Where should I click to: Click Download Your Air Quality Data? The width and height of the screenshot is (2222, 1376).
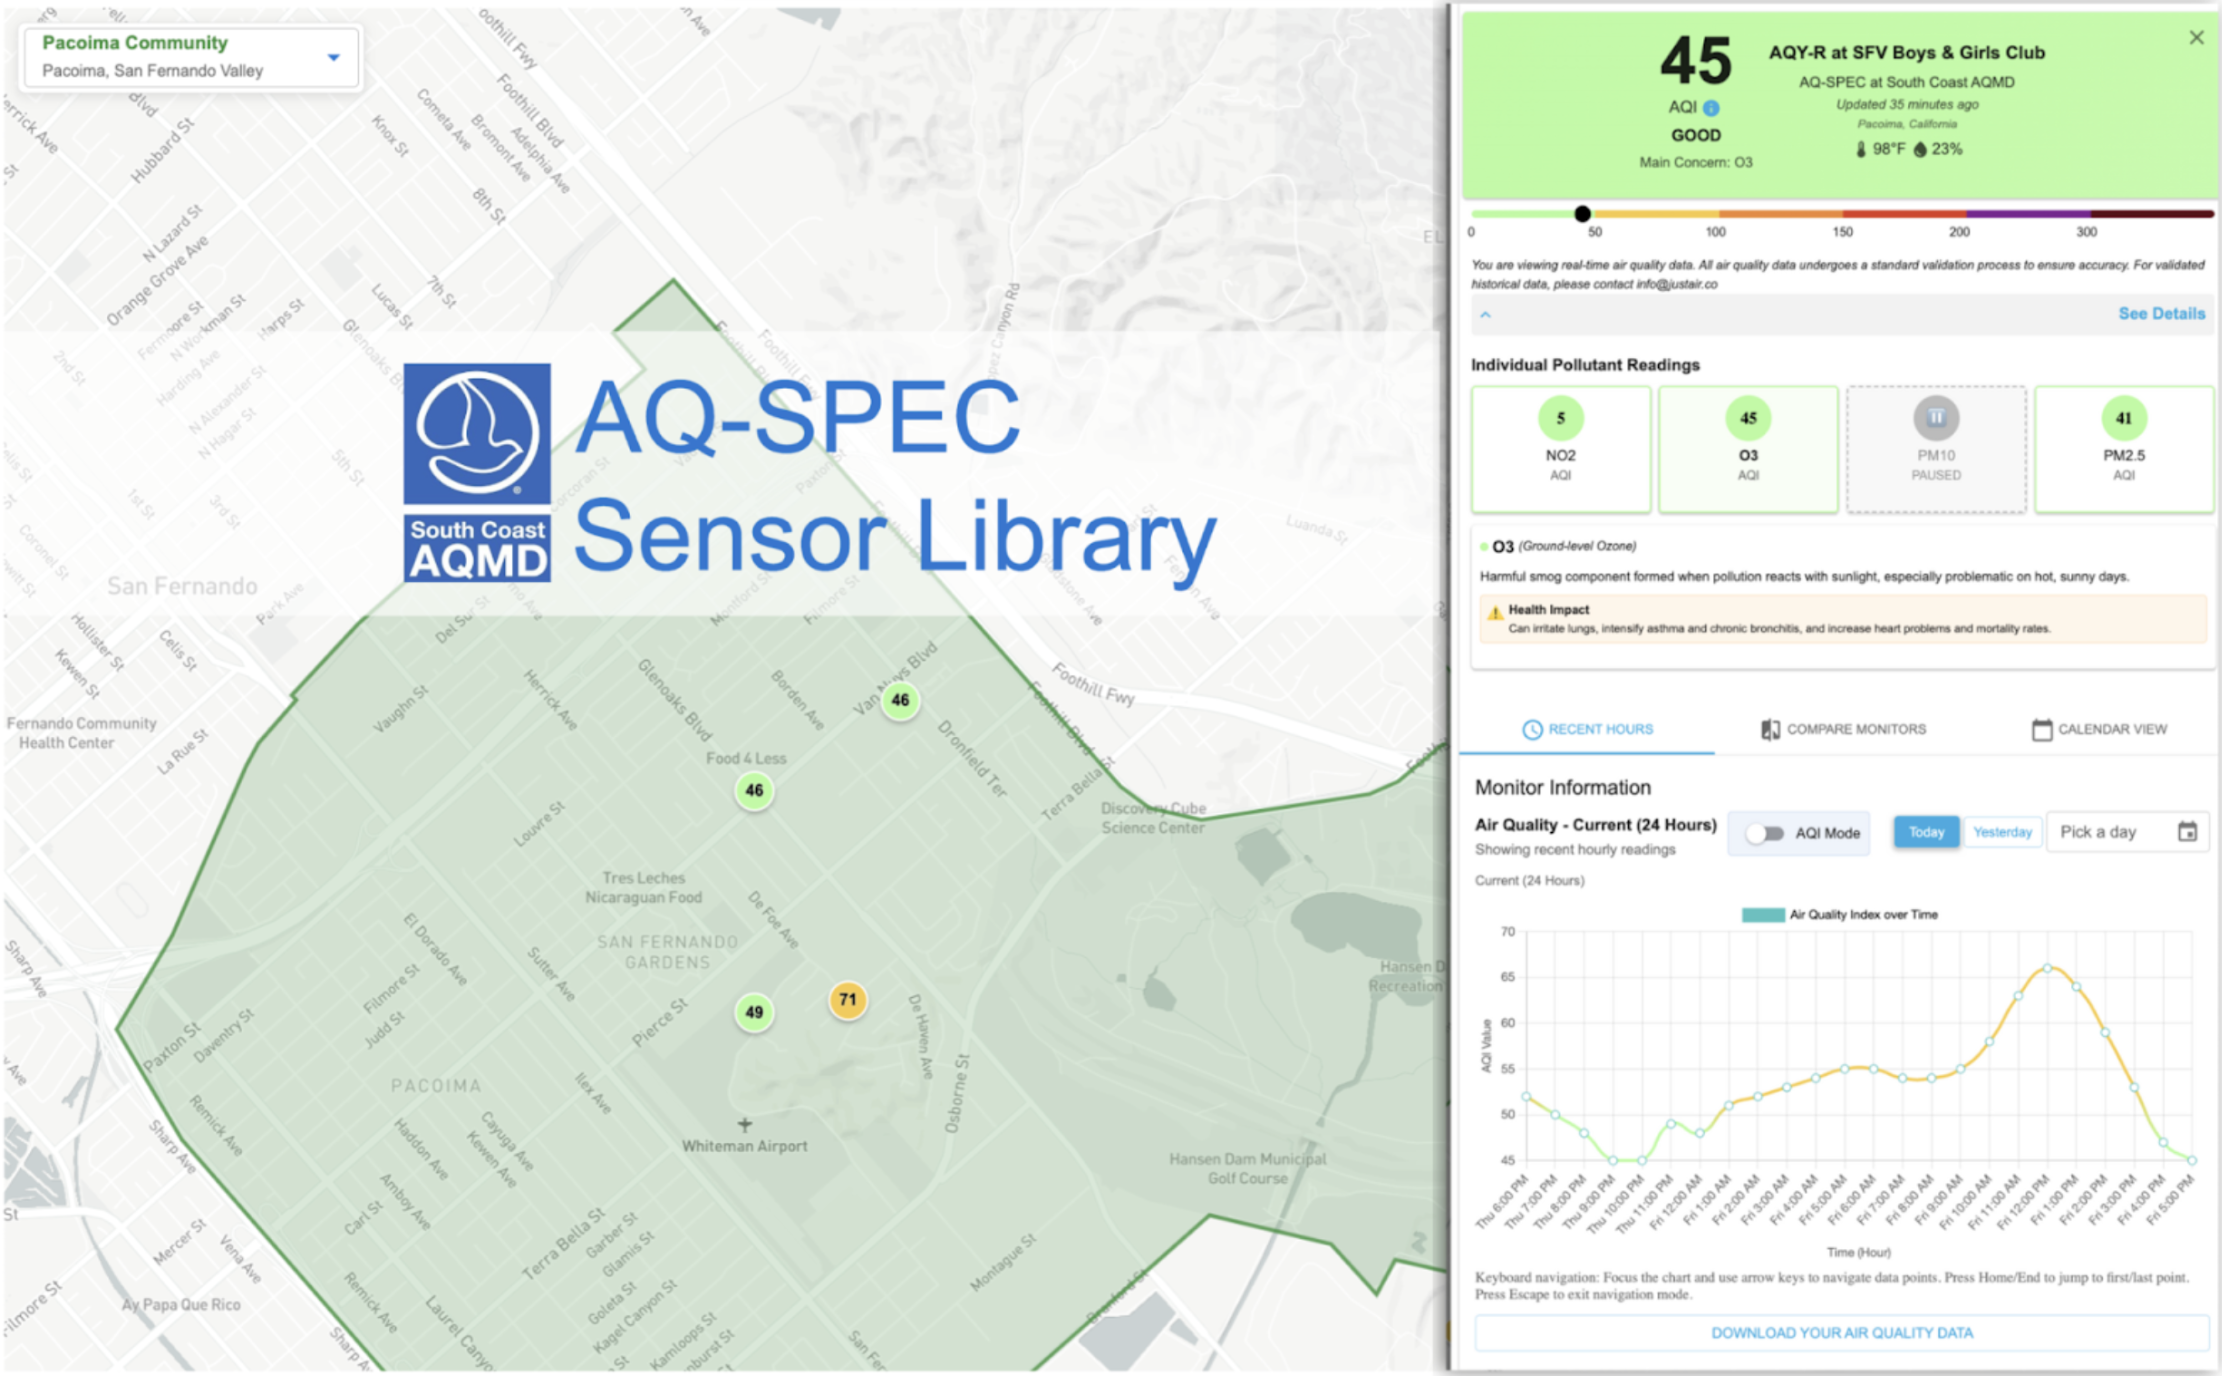tap(1842, 1333)
